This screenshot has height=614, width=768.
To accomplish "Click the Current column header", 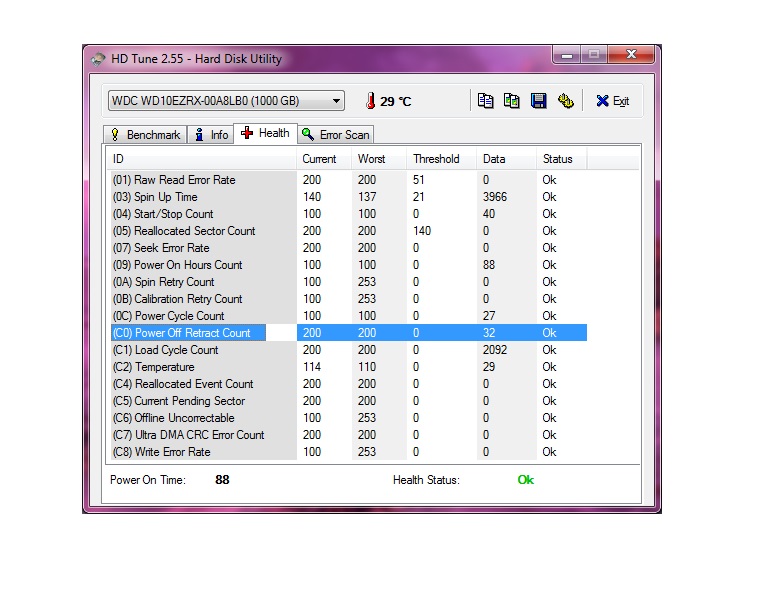I will tap(324, 159).
